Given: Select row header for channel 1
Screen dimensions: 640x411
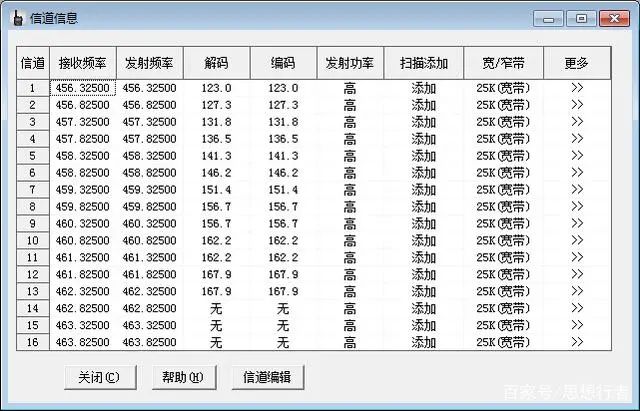Looking at the screenshot, I should click(x=33, y=88).
